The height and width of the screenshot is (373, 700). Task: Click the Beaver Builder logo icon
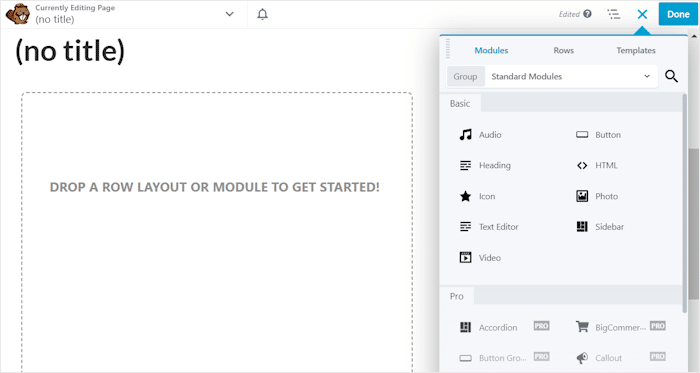point(17,14)
